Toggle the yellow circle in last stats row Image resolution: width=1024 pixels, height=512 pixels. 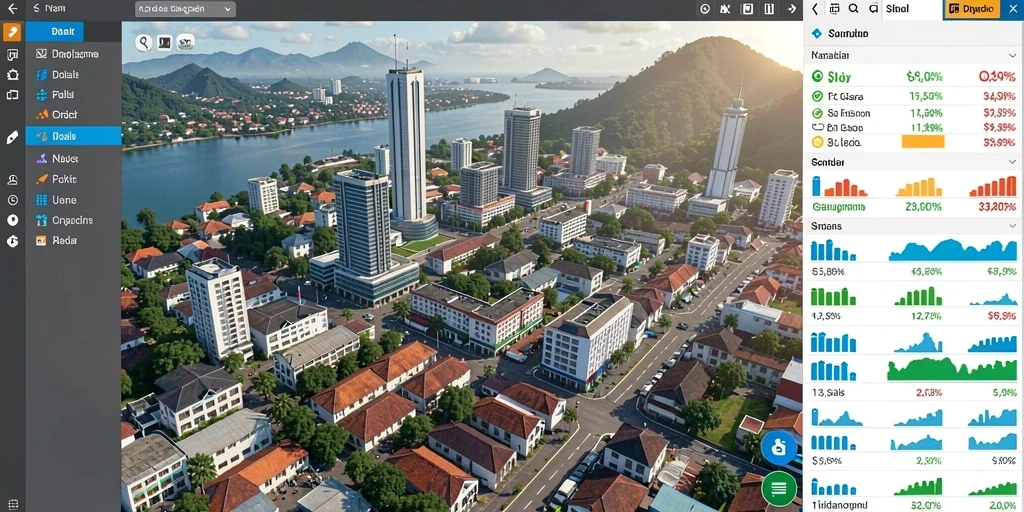coord(817,142)
